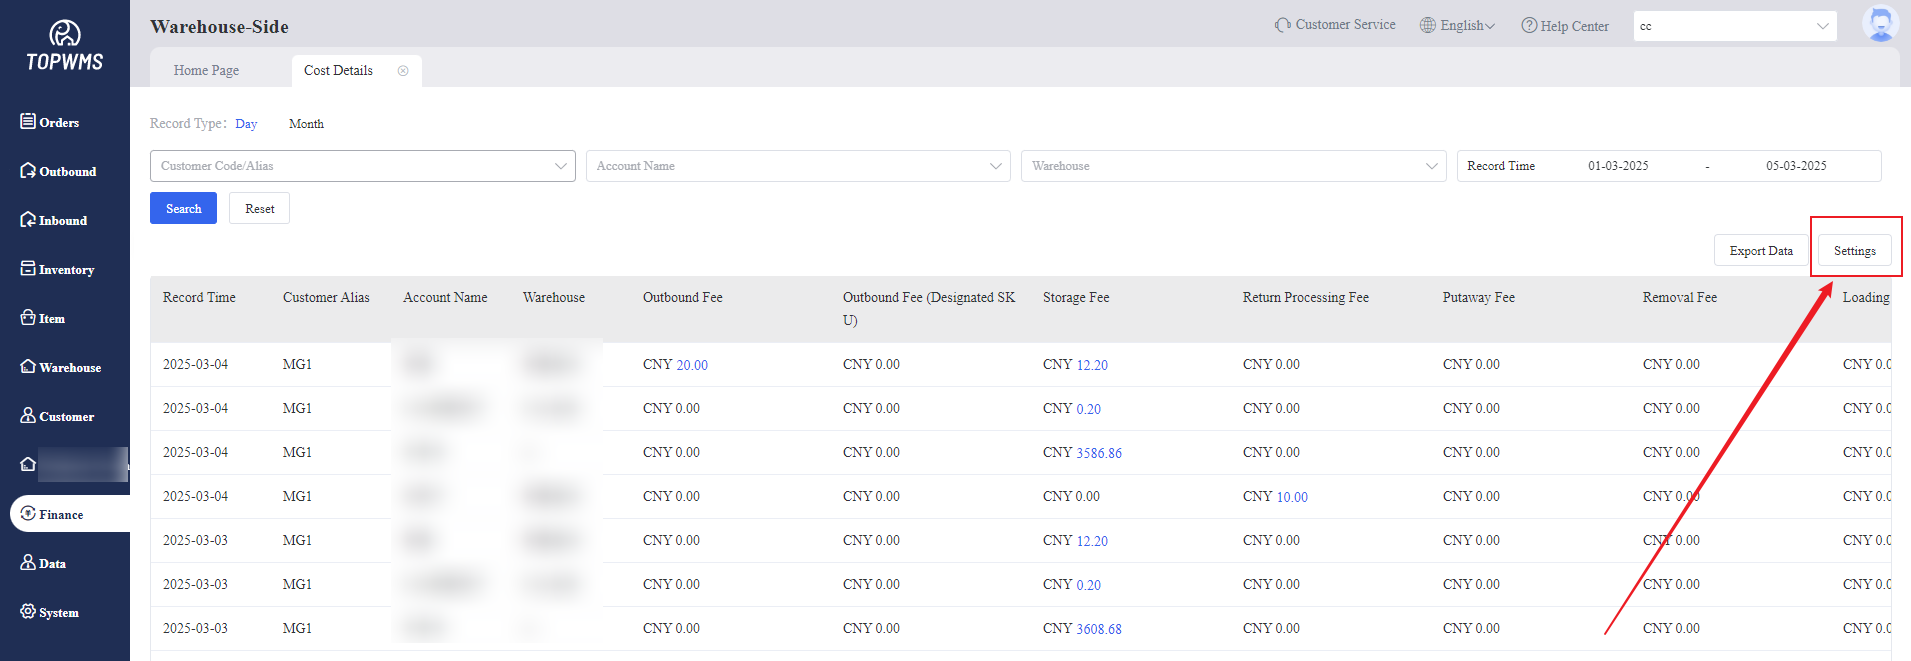Open the Inventory sidebar section
Image resolution: width=1911 pixels, height=661 pixels.
pos(57,269)
